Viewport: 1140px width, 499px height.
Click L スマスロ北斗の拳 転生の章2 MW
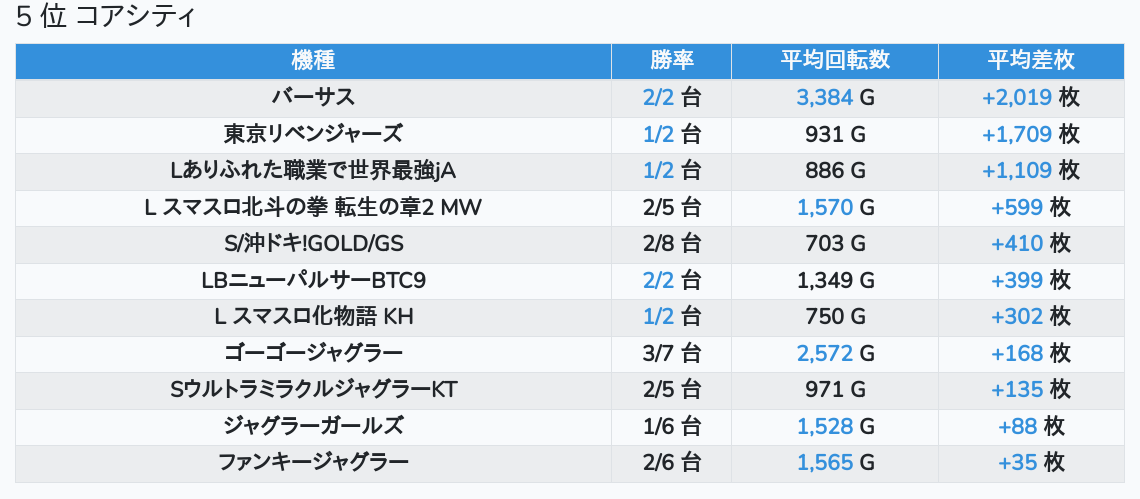(x=313, y=207)
